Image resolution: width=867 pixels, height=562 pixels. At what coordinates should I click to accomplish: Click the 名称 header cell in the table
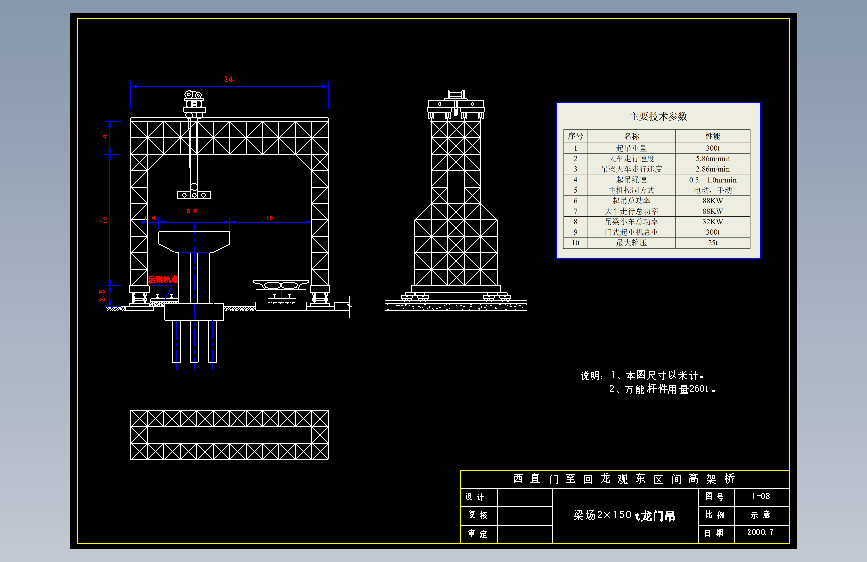631,136
